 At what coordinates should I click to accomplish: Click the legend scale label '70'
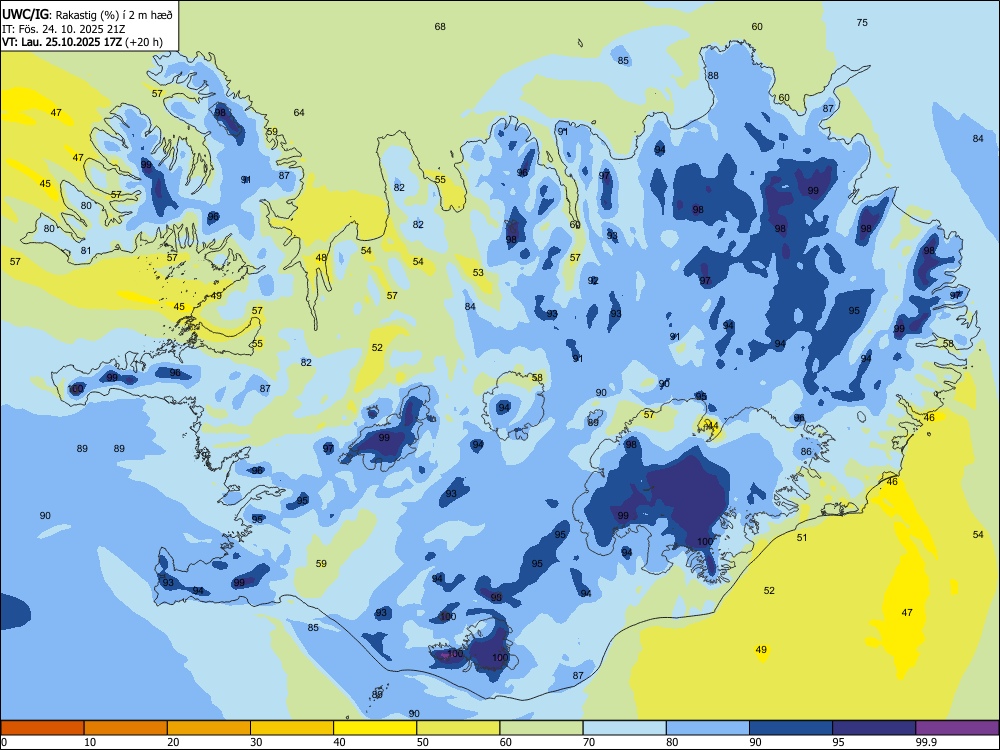[x=589, y=742]
